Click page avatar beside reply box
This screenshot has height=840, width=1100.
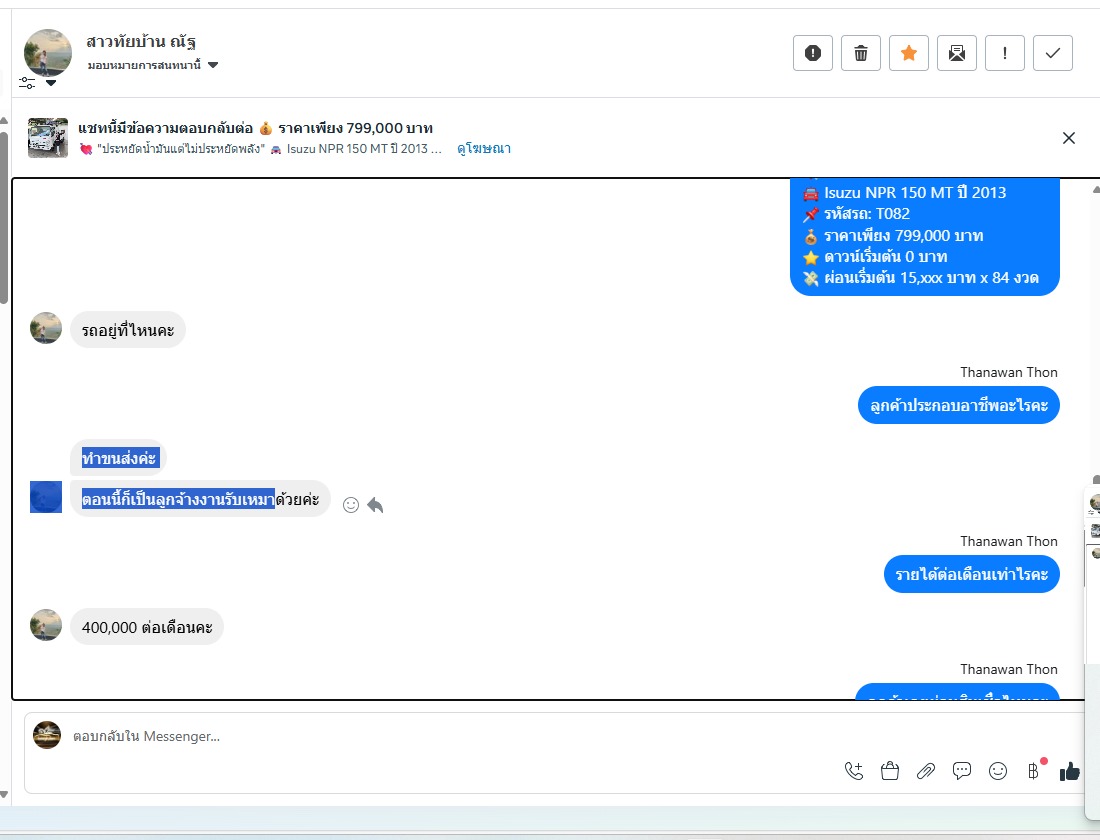47,735
